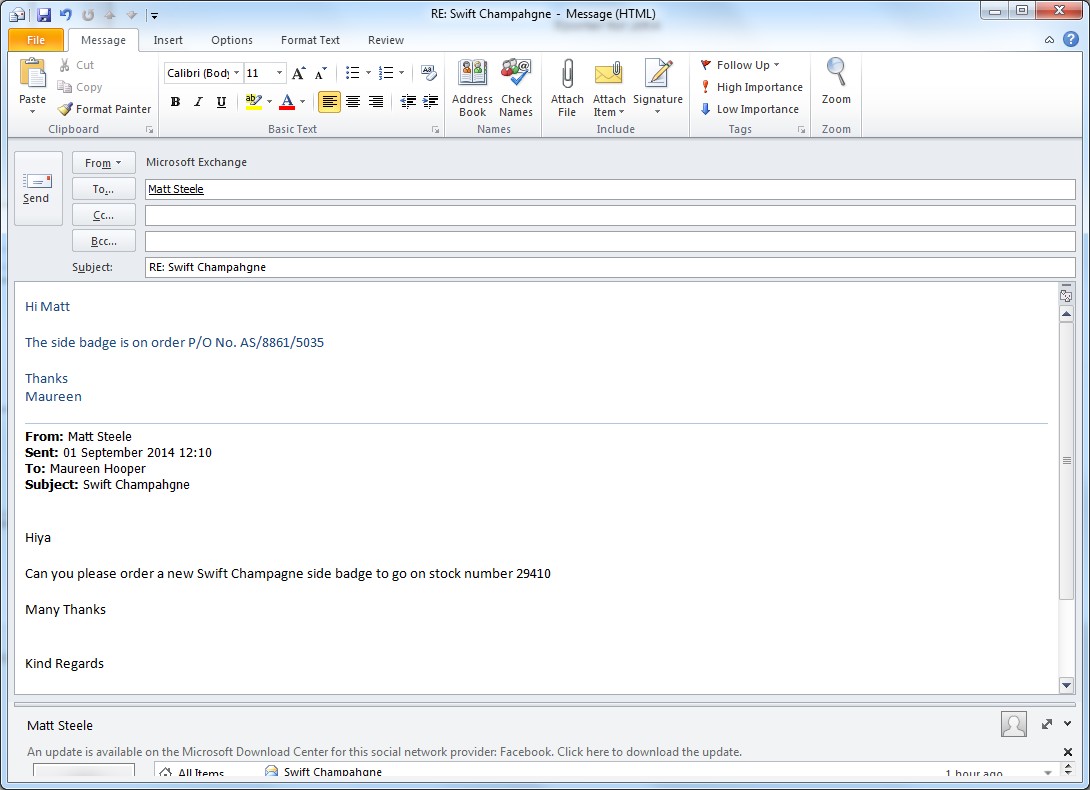Undo the last action
This screenshot has width=1090, height=790.
tap(65, 14)
